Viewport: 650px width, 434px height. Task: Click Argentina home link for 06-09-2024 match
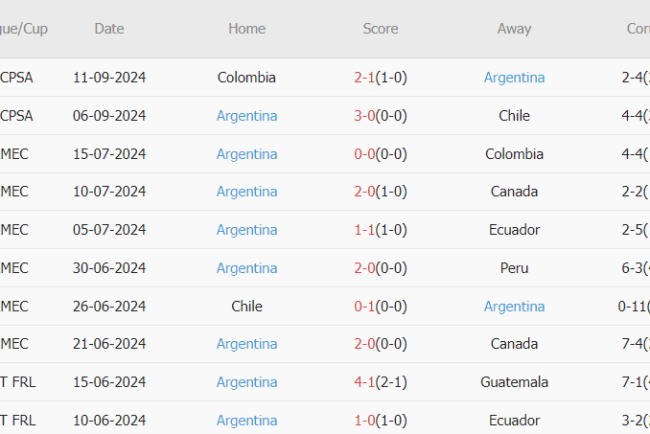click(246, 115)
